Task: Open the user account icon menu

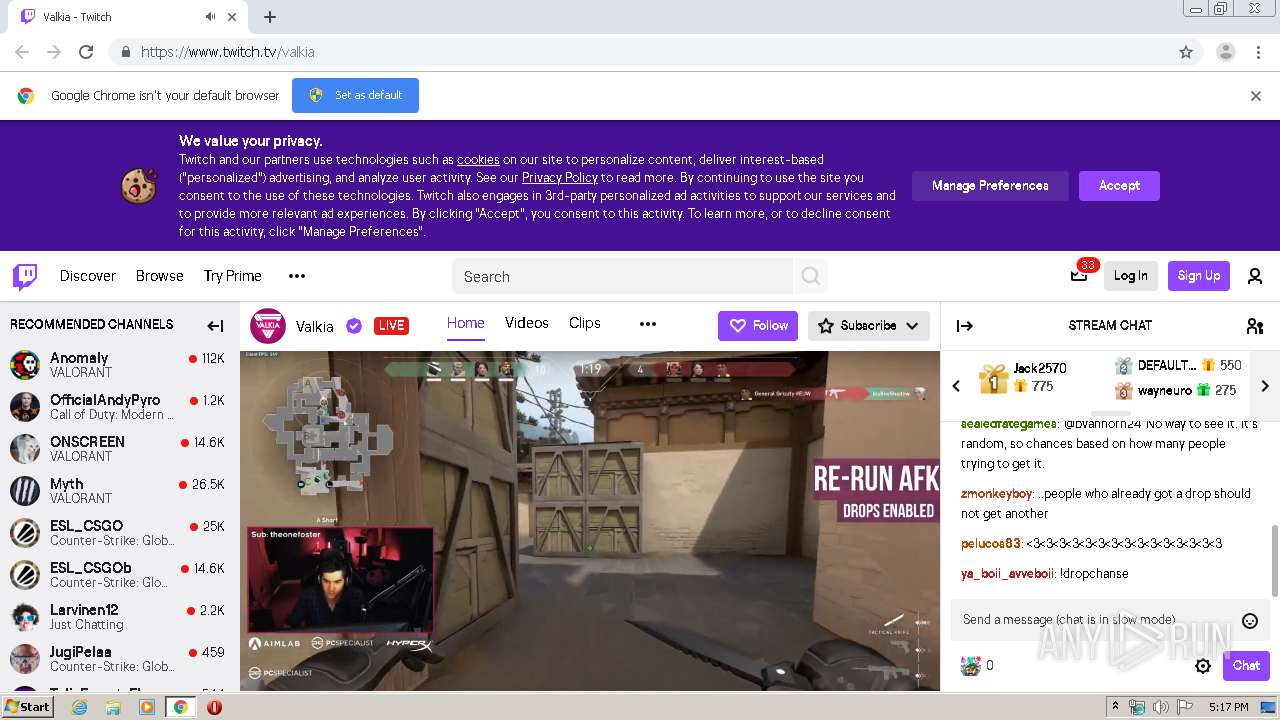Action: click(x=1255, y=276)
